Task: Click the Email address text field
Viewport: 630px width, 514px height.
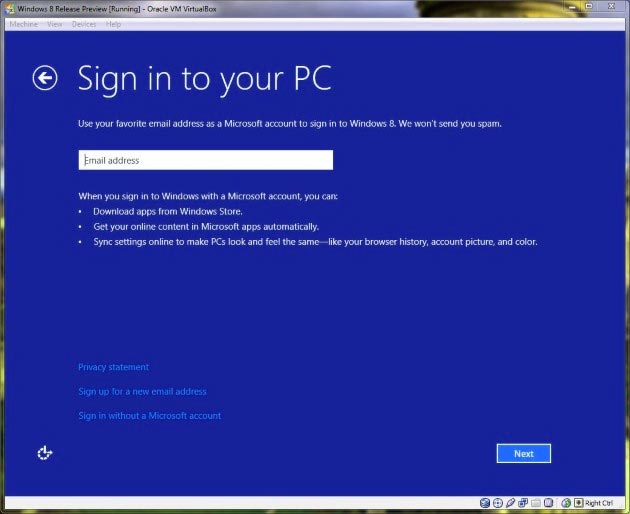Action: click(x=205, y=160)
